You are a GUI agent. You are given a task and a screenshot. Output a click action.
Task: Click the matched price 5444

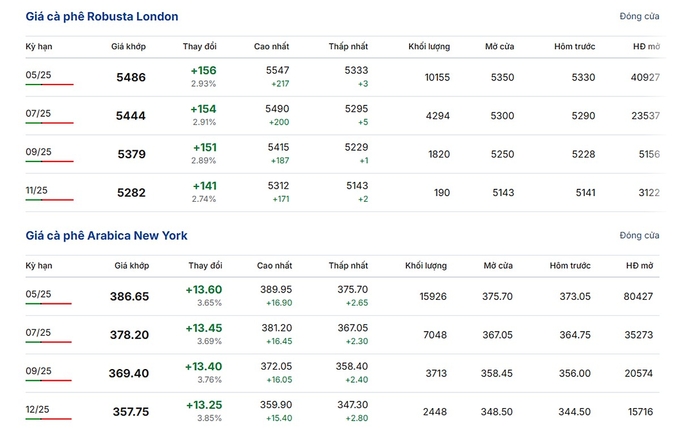click(131, 116)
